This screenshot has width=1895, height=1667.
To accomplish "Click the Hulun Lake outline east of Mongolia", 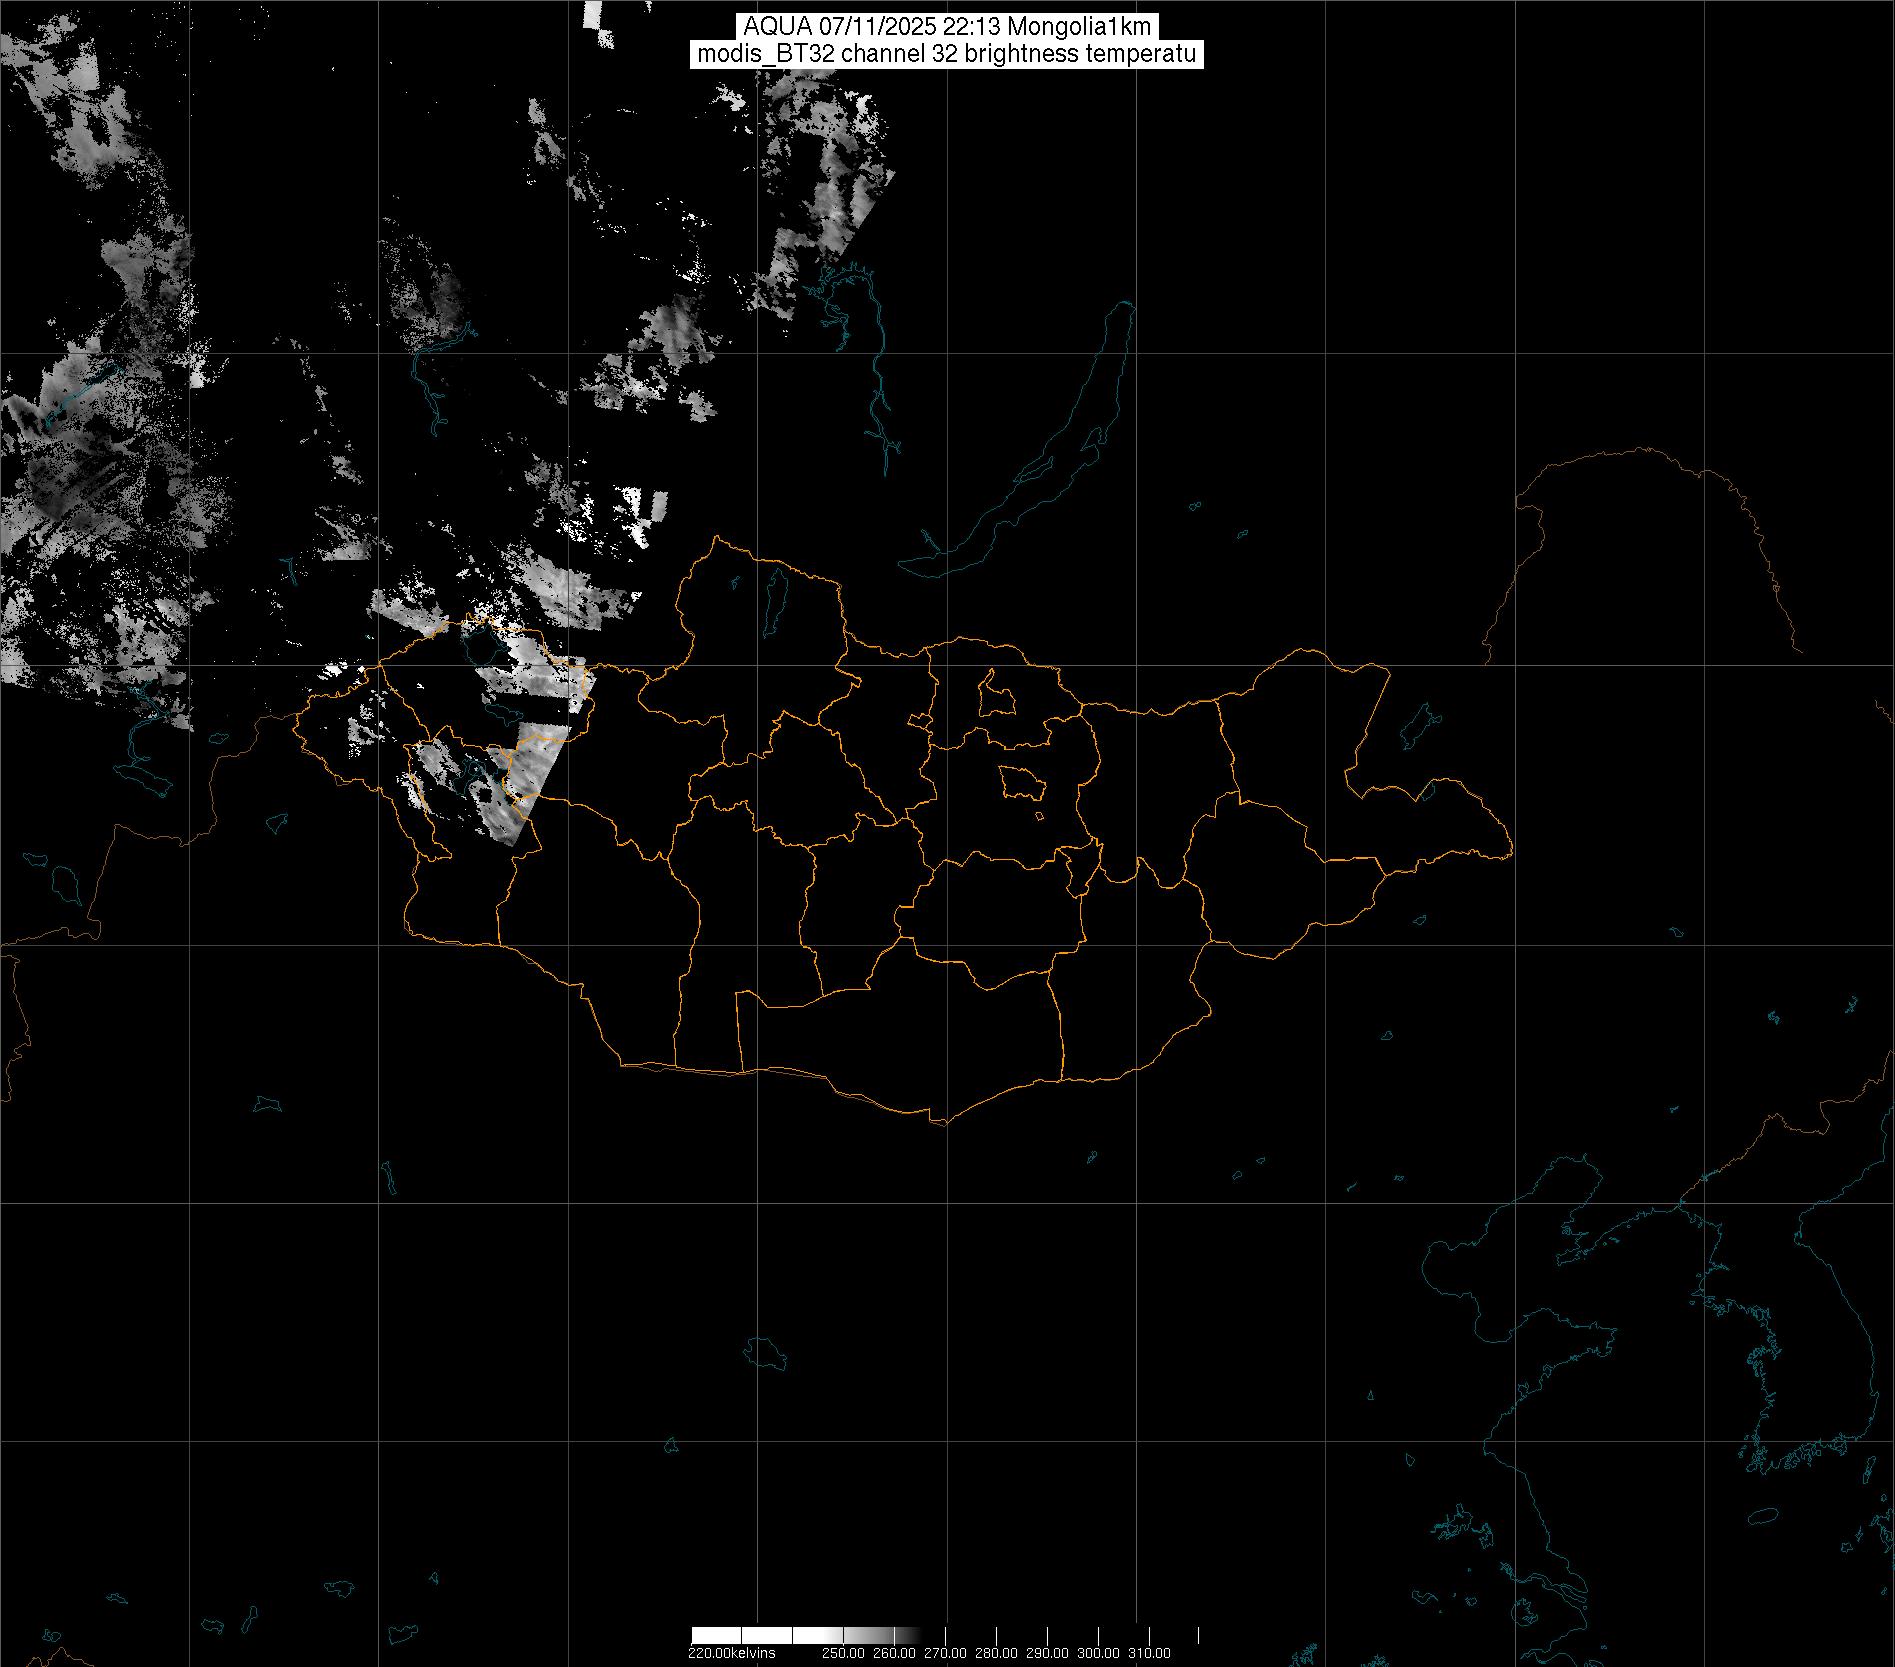I will tap(1417, 728).
